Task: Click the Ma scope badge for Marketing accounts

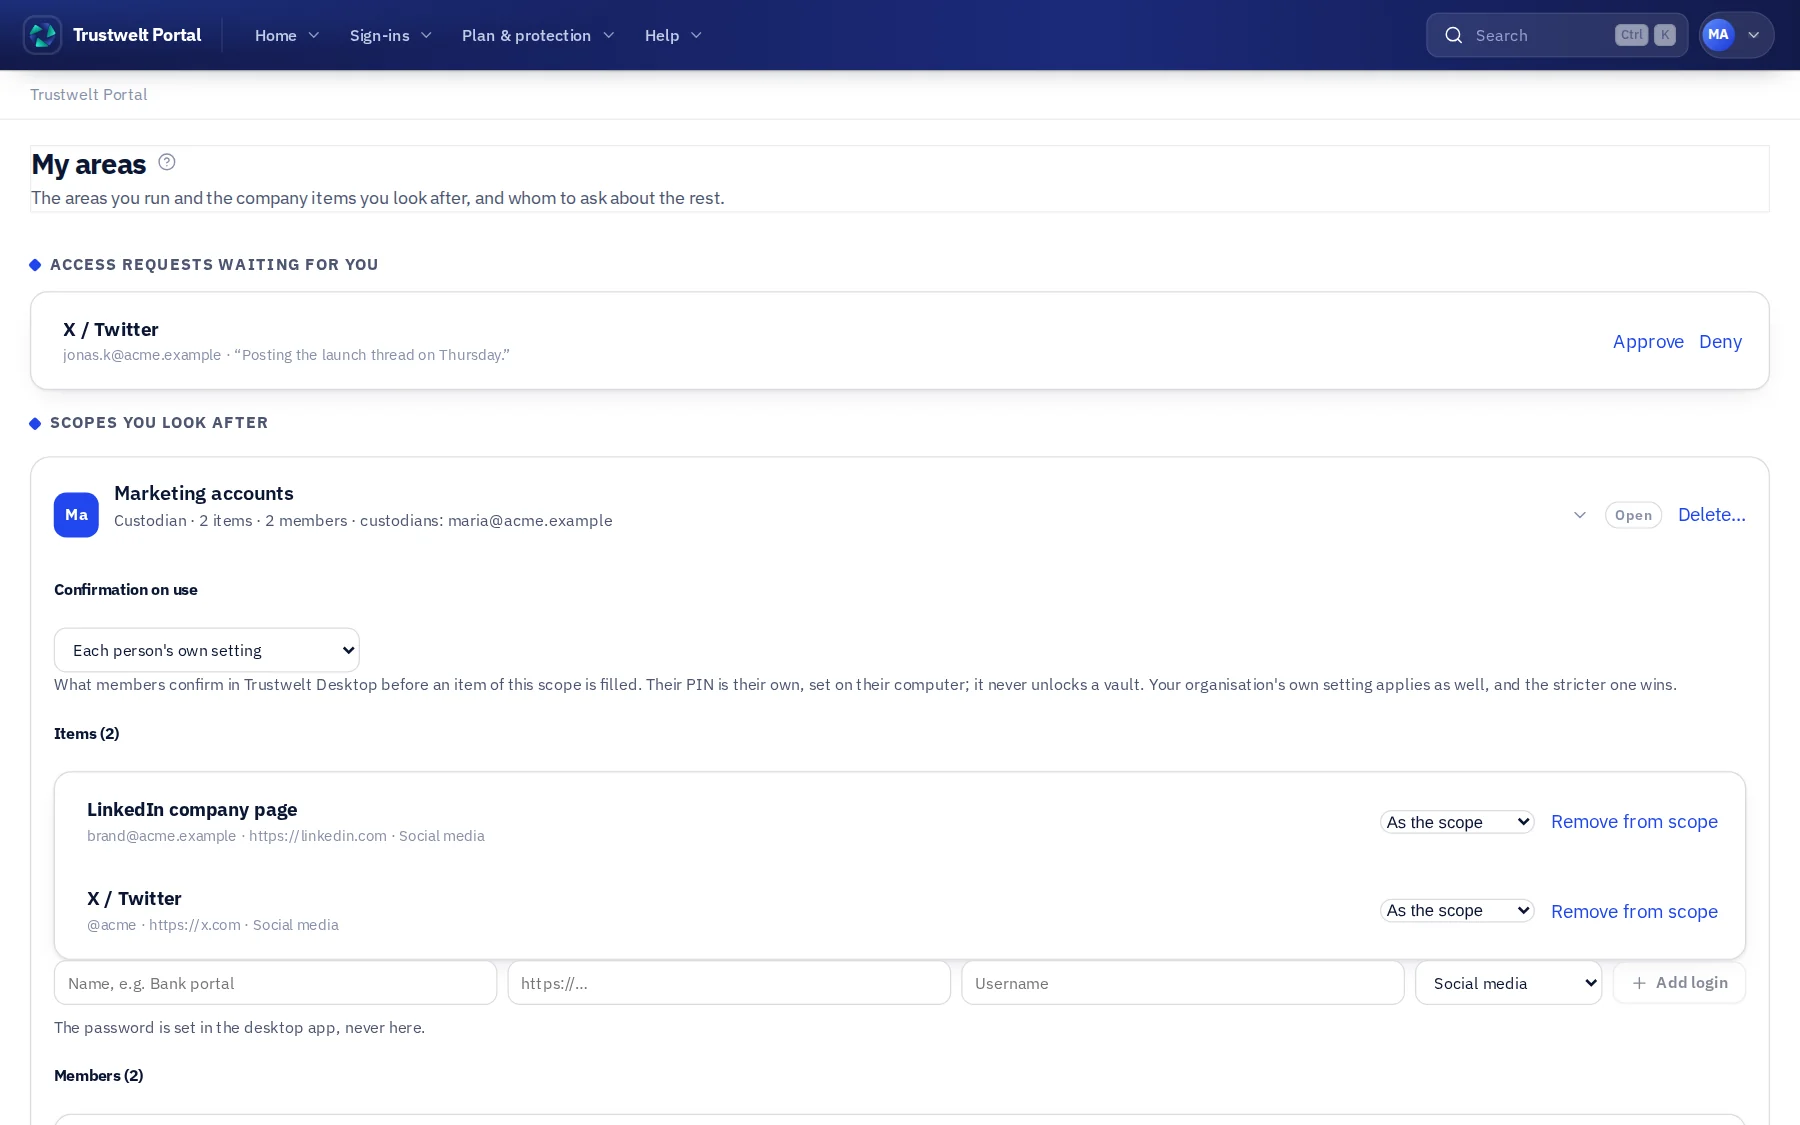Action: [x=76, y=515]
